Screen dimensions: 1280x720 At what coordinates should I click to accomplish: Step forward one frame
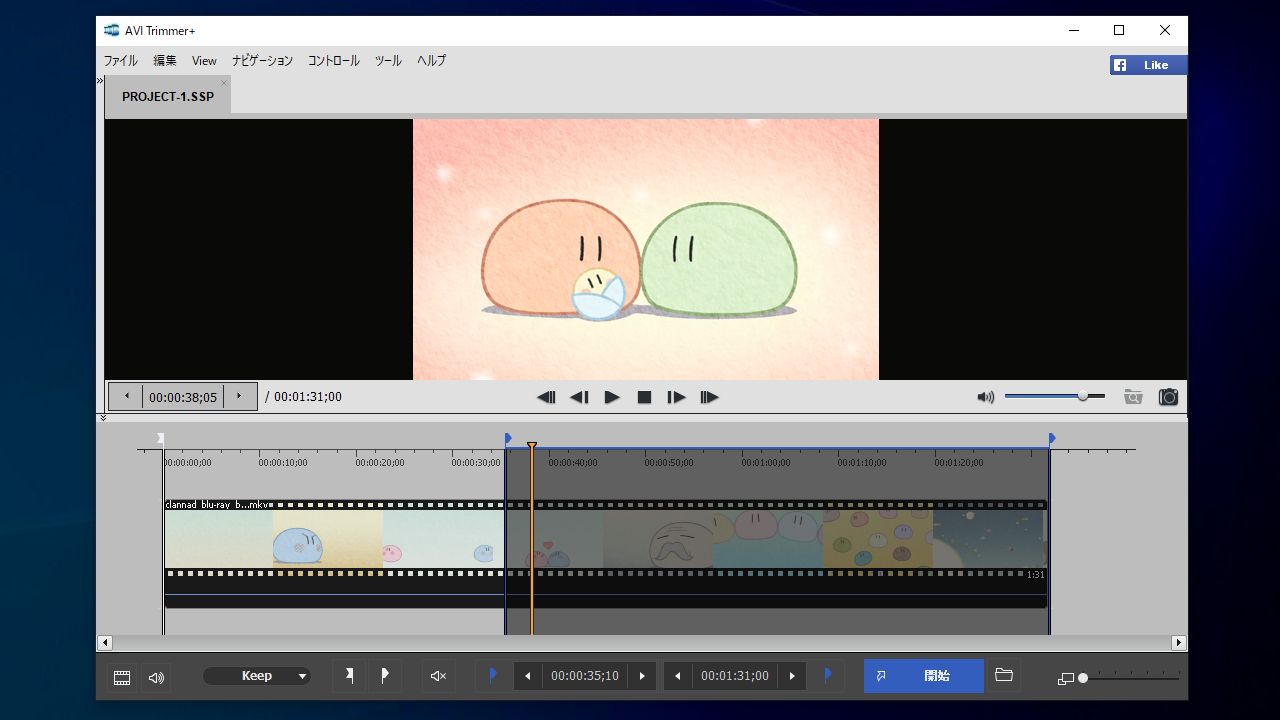[677, 397]
